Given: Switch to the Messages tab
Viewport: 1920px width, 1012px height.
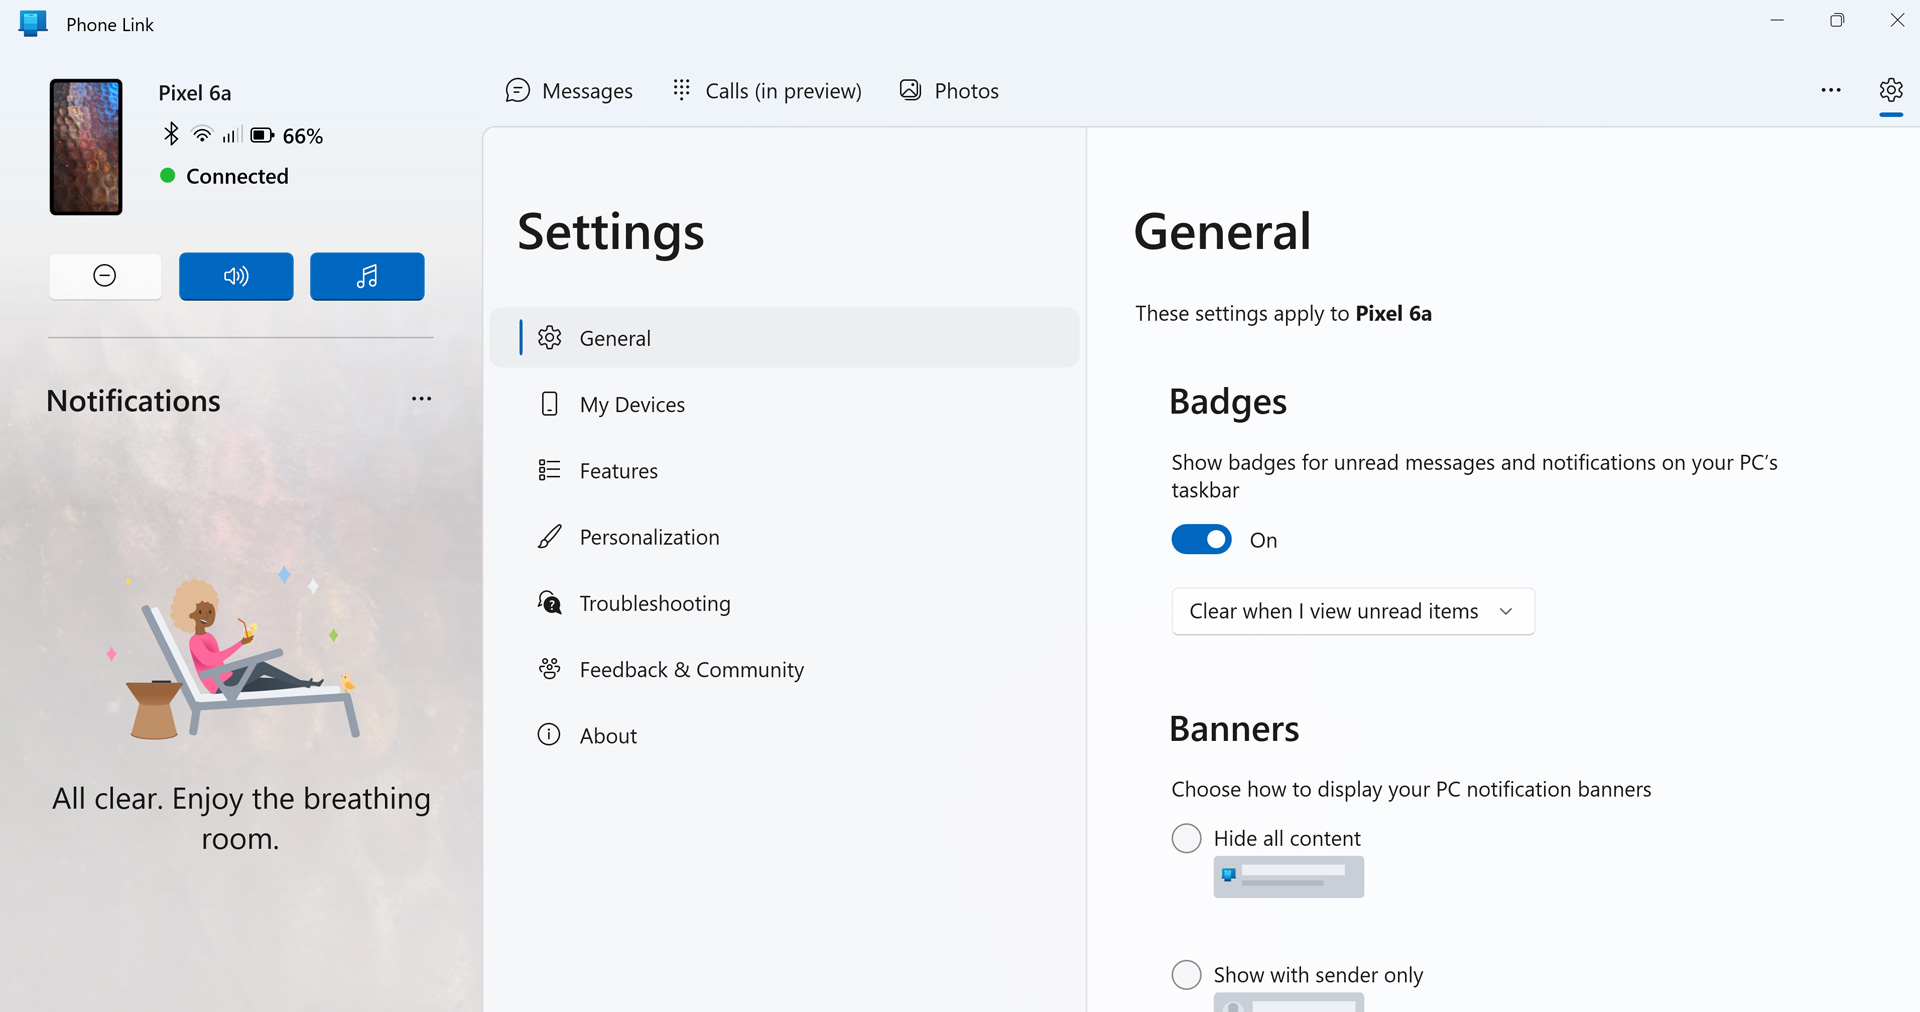Looking at the screenshot, I should click(x=569, y=91).
